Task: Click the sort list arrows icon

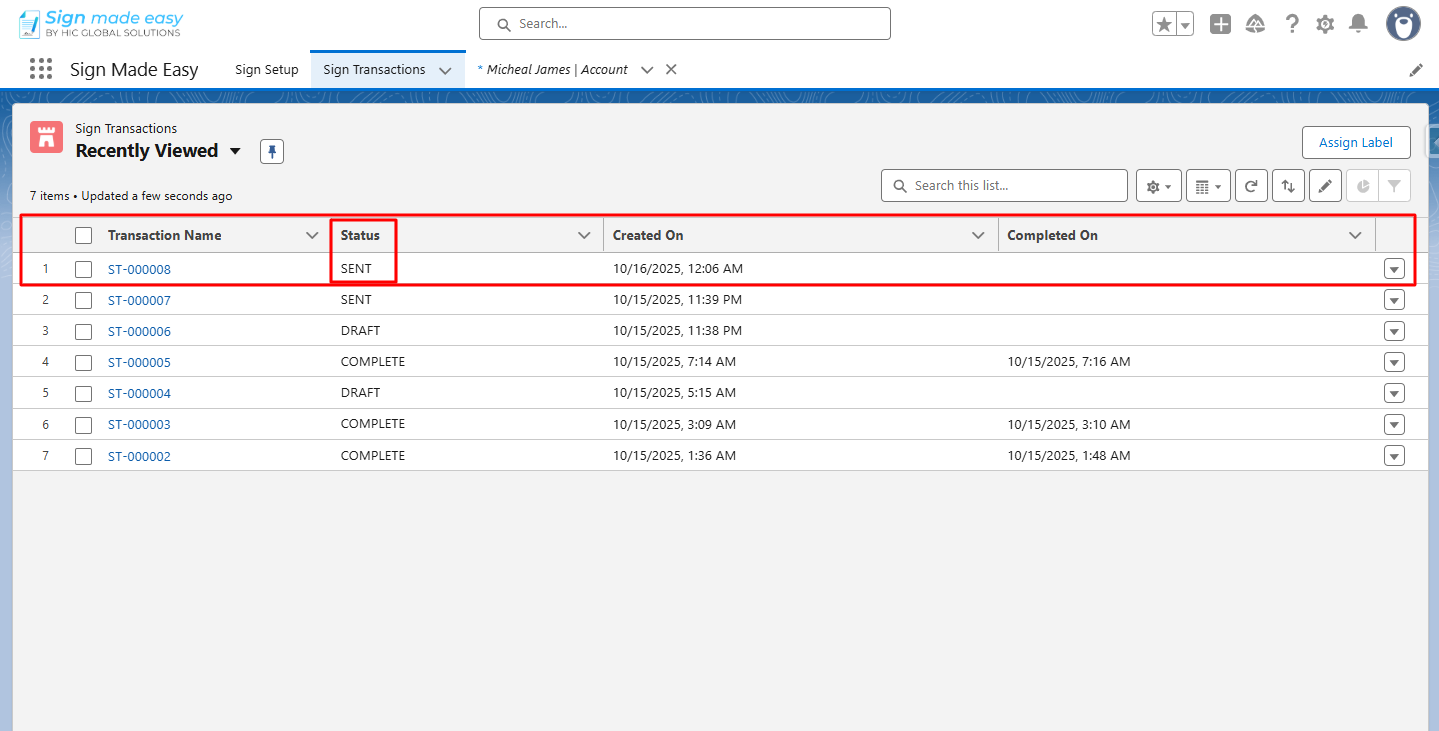Action: click(1288, 186)
